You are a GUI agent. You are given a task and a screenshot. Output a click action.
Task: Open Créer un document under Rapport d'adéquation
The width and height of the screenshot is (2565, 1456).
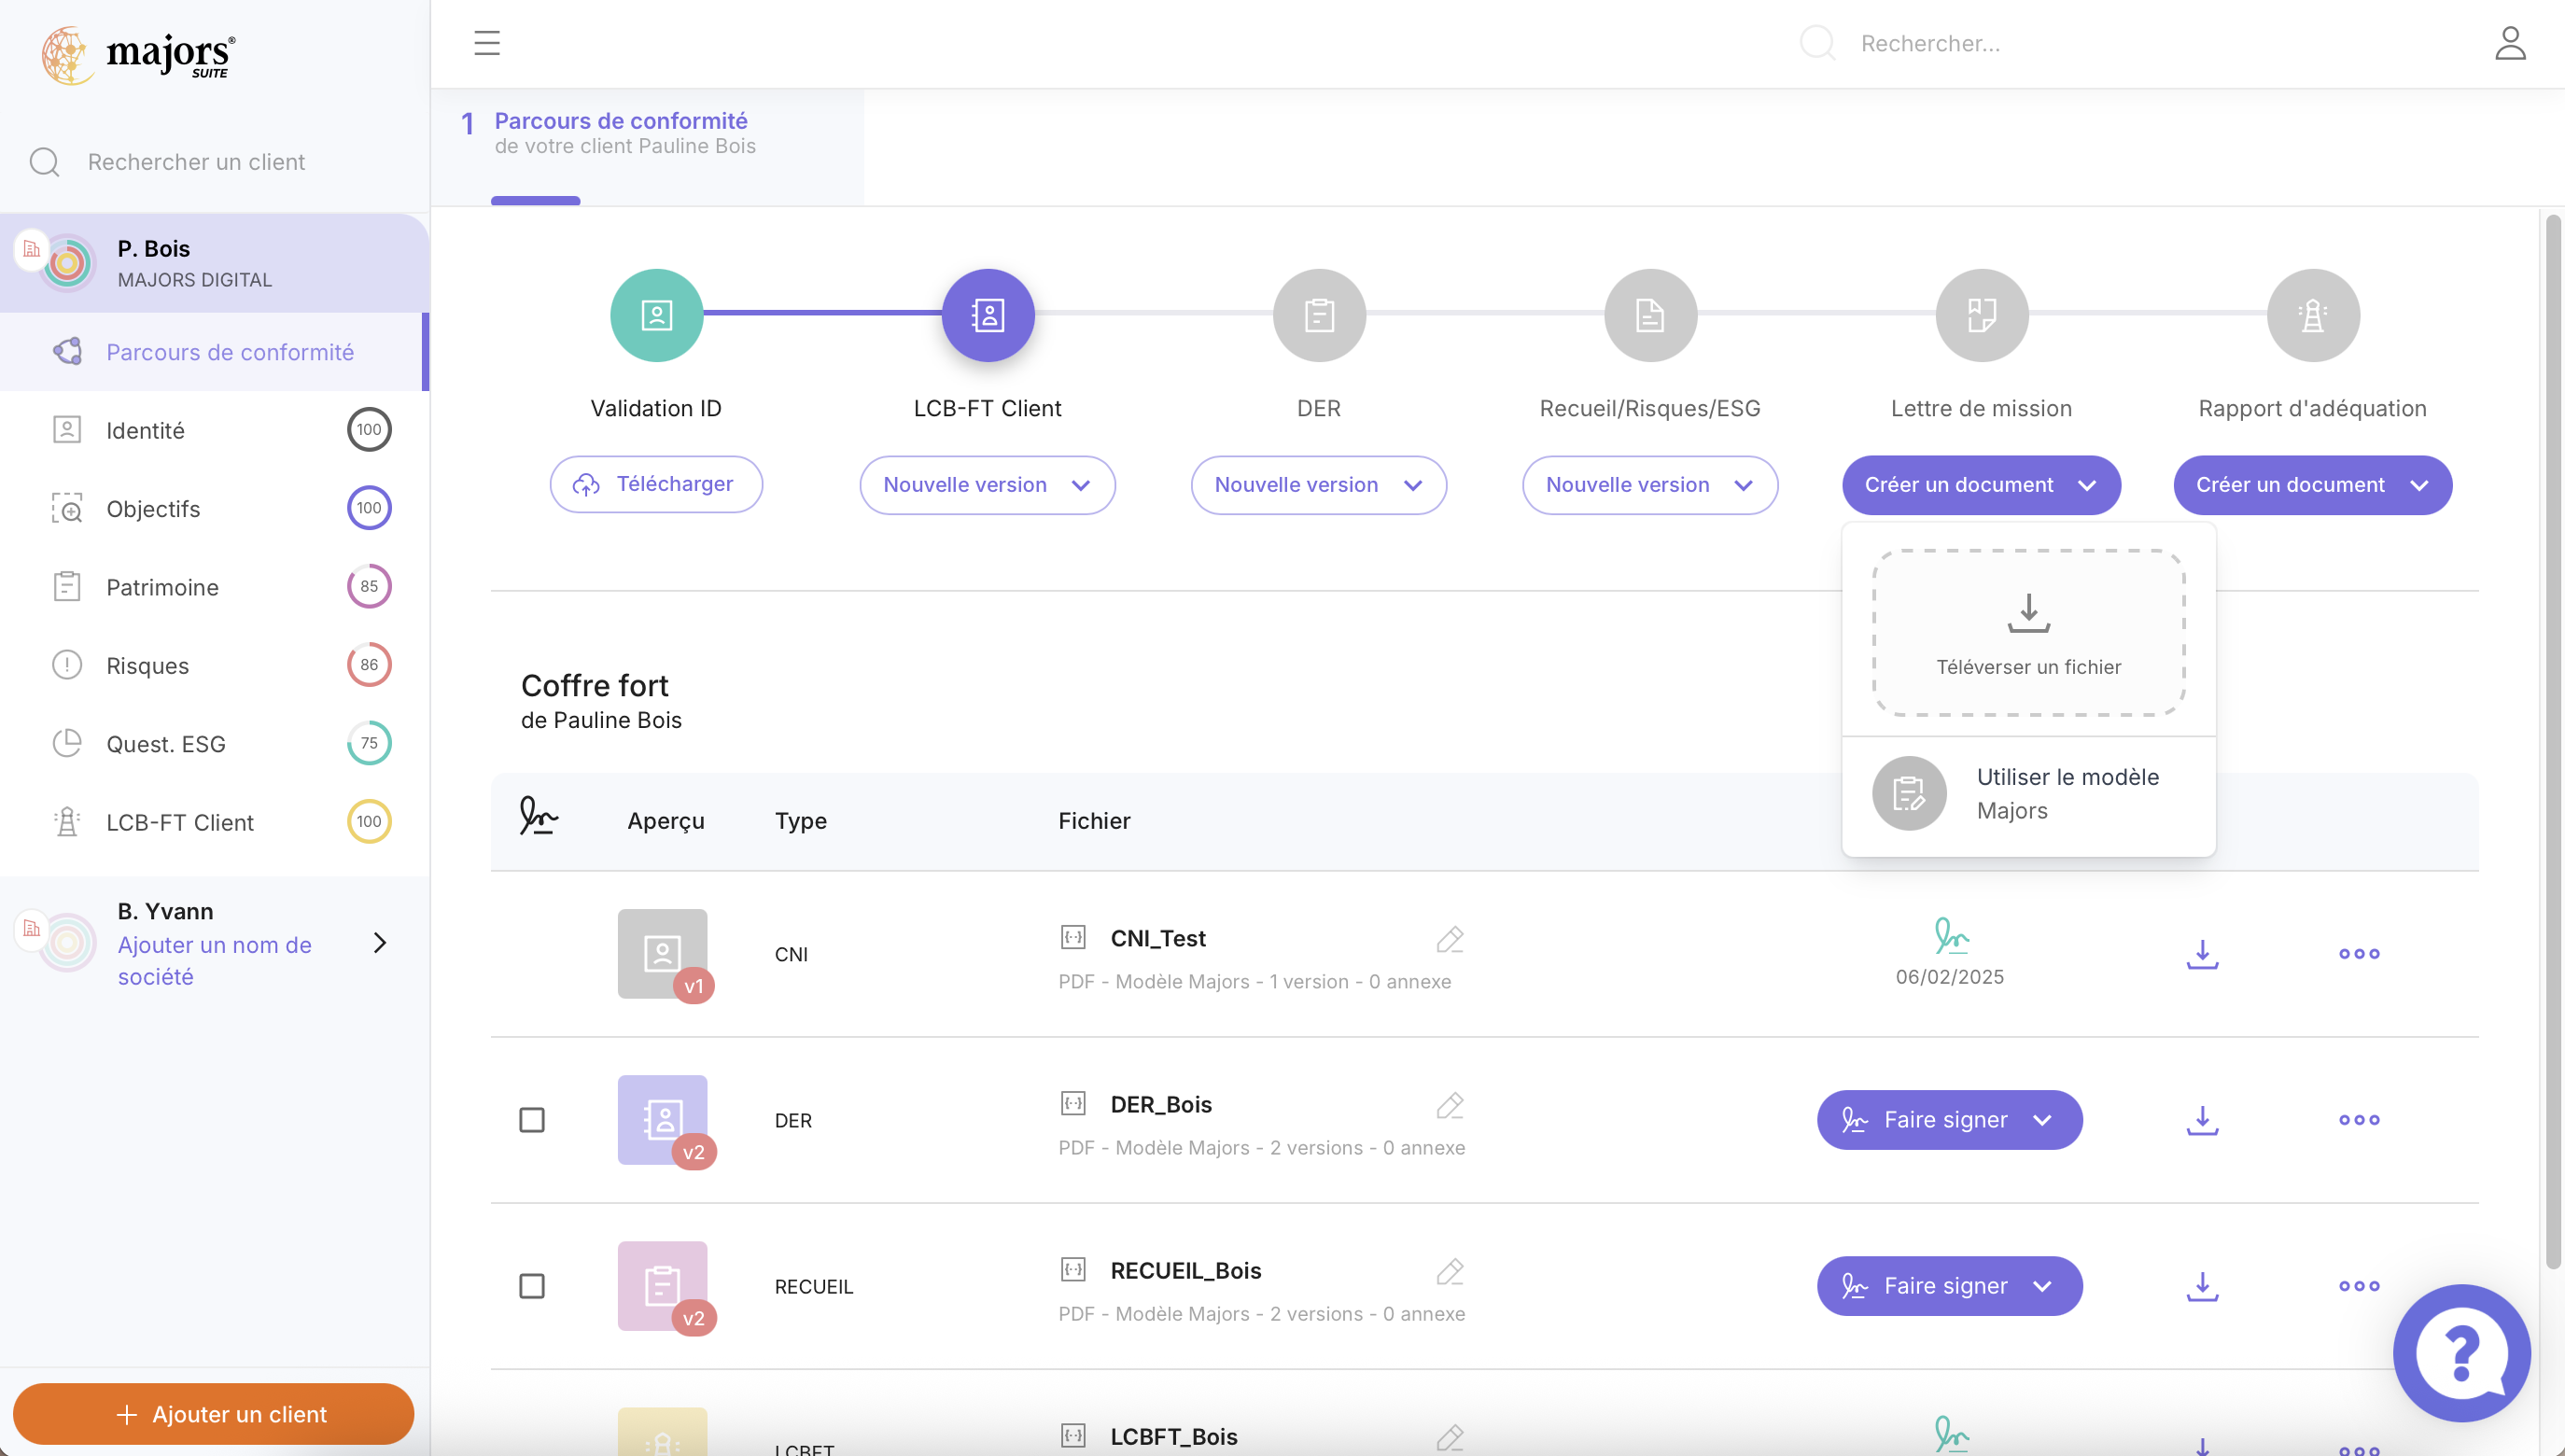2312,485
